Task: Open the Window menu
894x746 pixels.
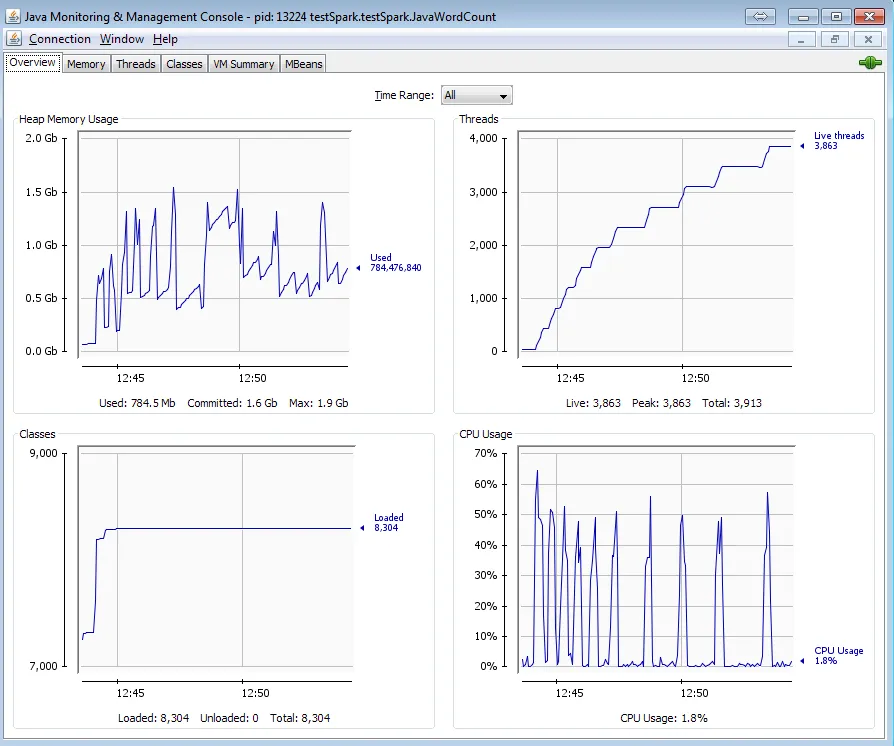Action: click(121, 39)
